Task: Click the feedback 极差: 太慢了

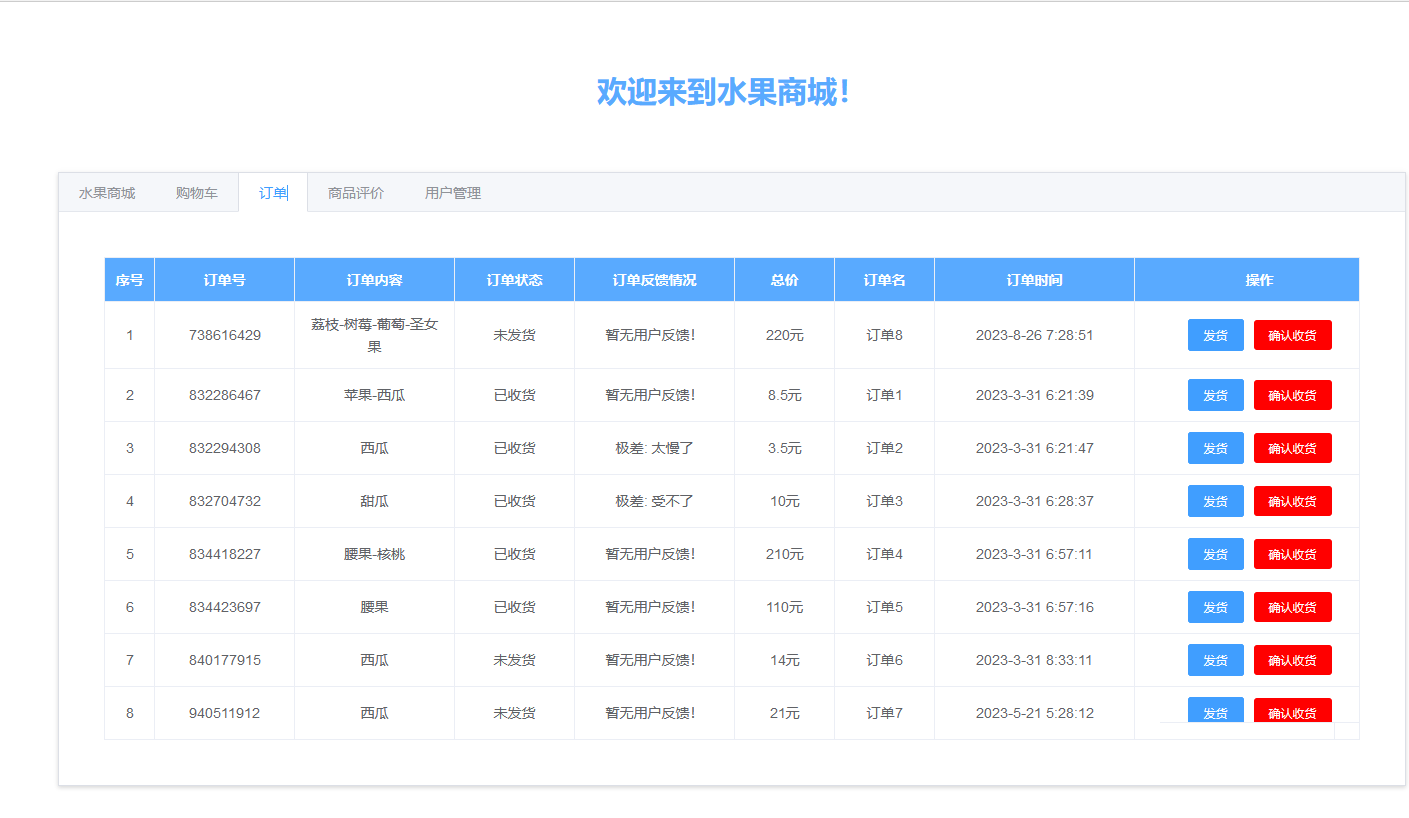Action: 655,448
